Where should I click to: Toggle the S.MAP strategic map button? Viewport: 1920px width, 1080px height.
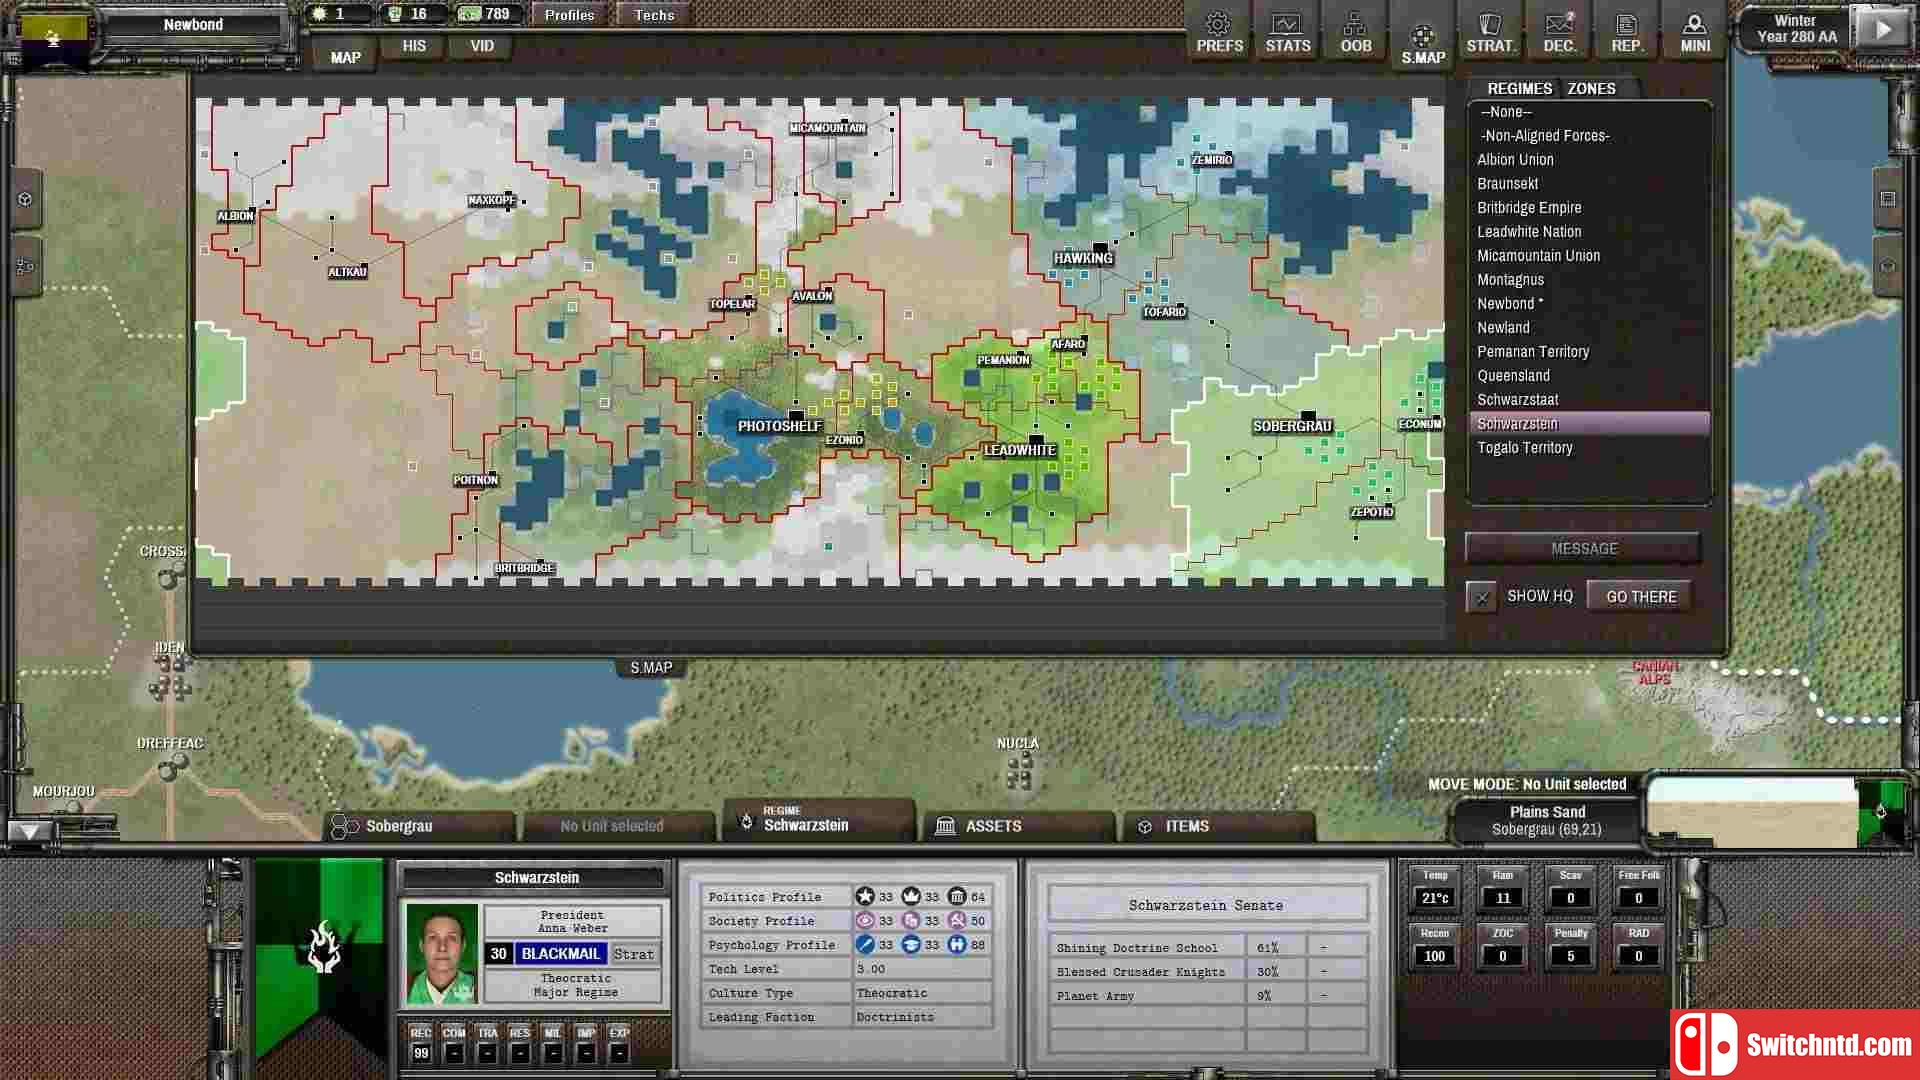click(1422, 42)
